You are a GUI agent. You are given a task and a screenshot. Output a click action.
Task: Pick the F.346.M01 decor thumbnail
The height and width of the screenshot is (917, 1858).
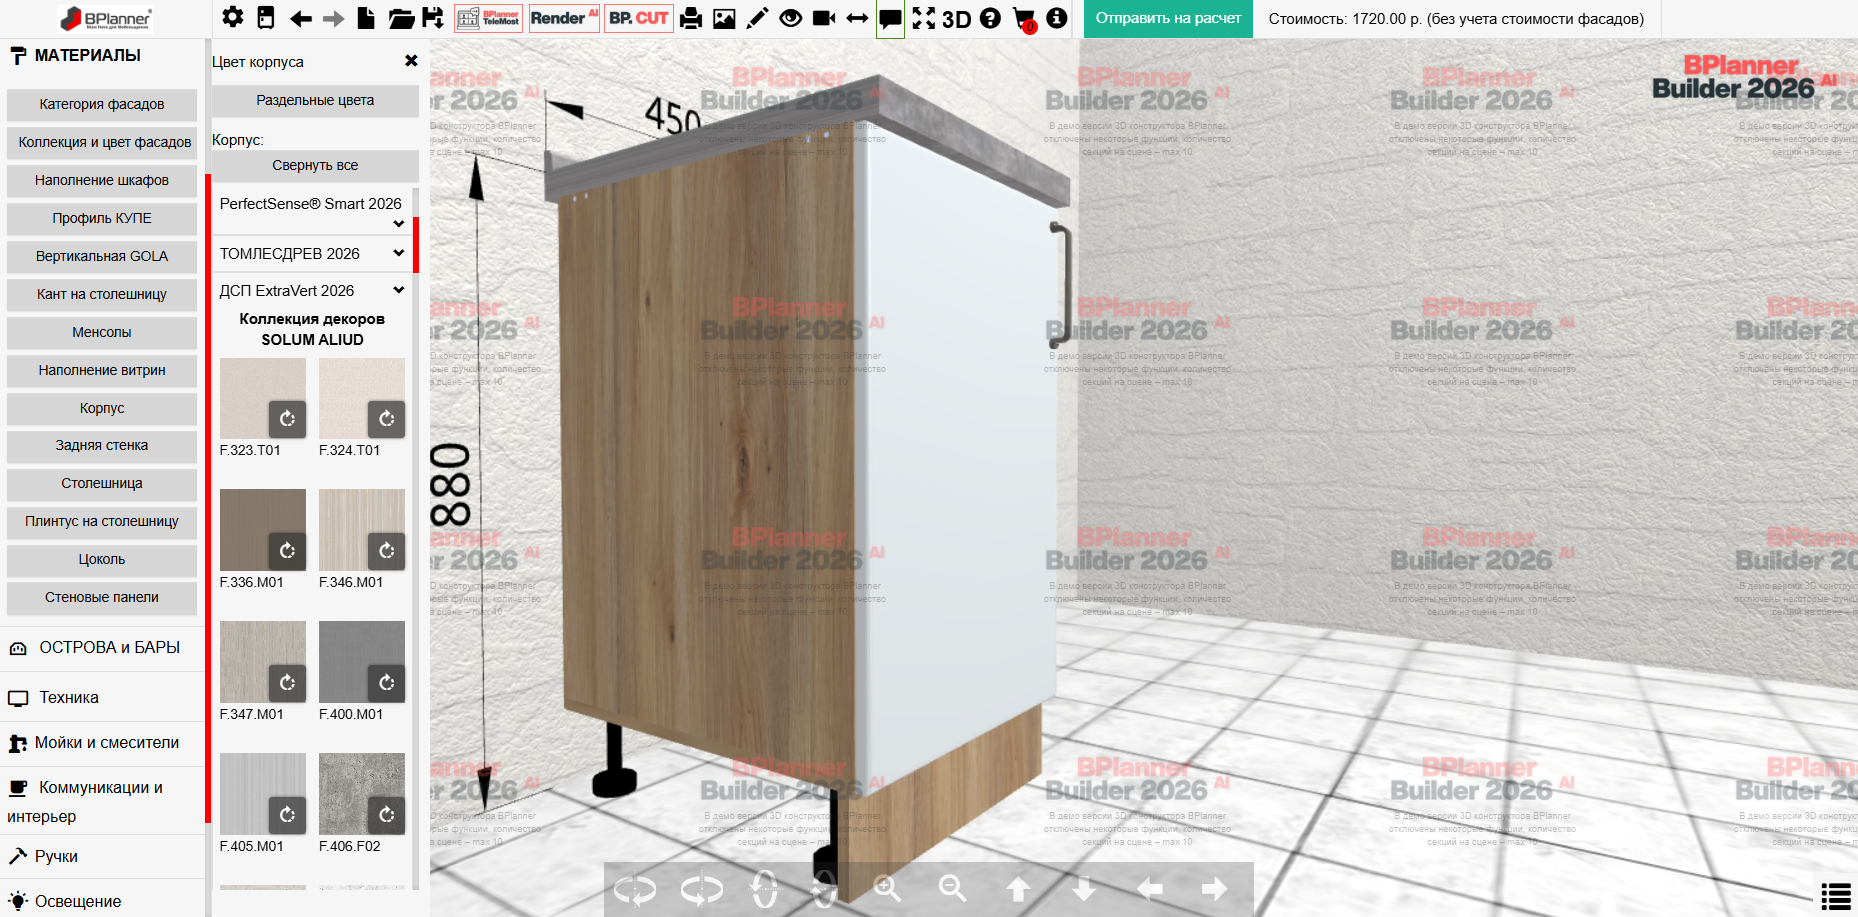pyautogui.click(x=362, y=530)
